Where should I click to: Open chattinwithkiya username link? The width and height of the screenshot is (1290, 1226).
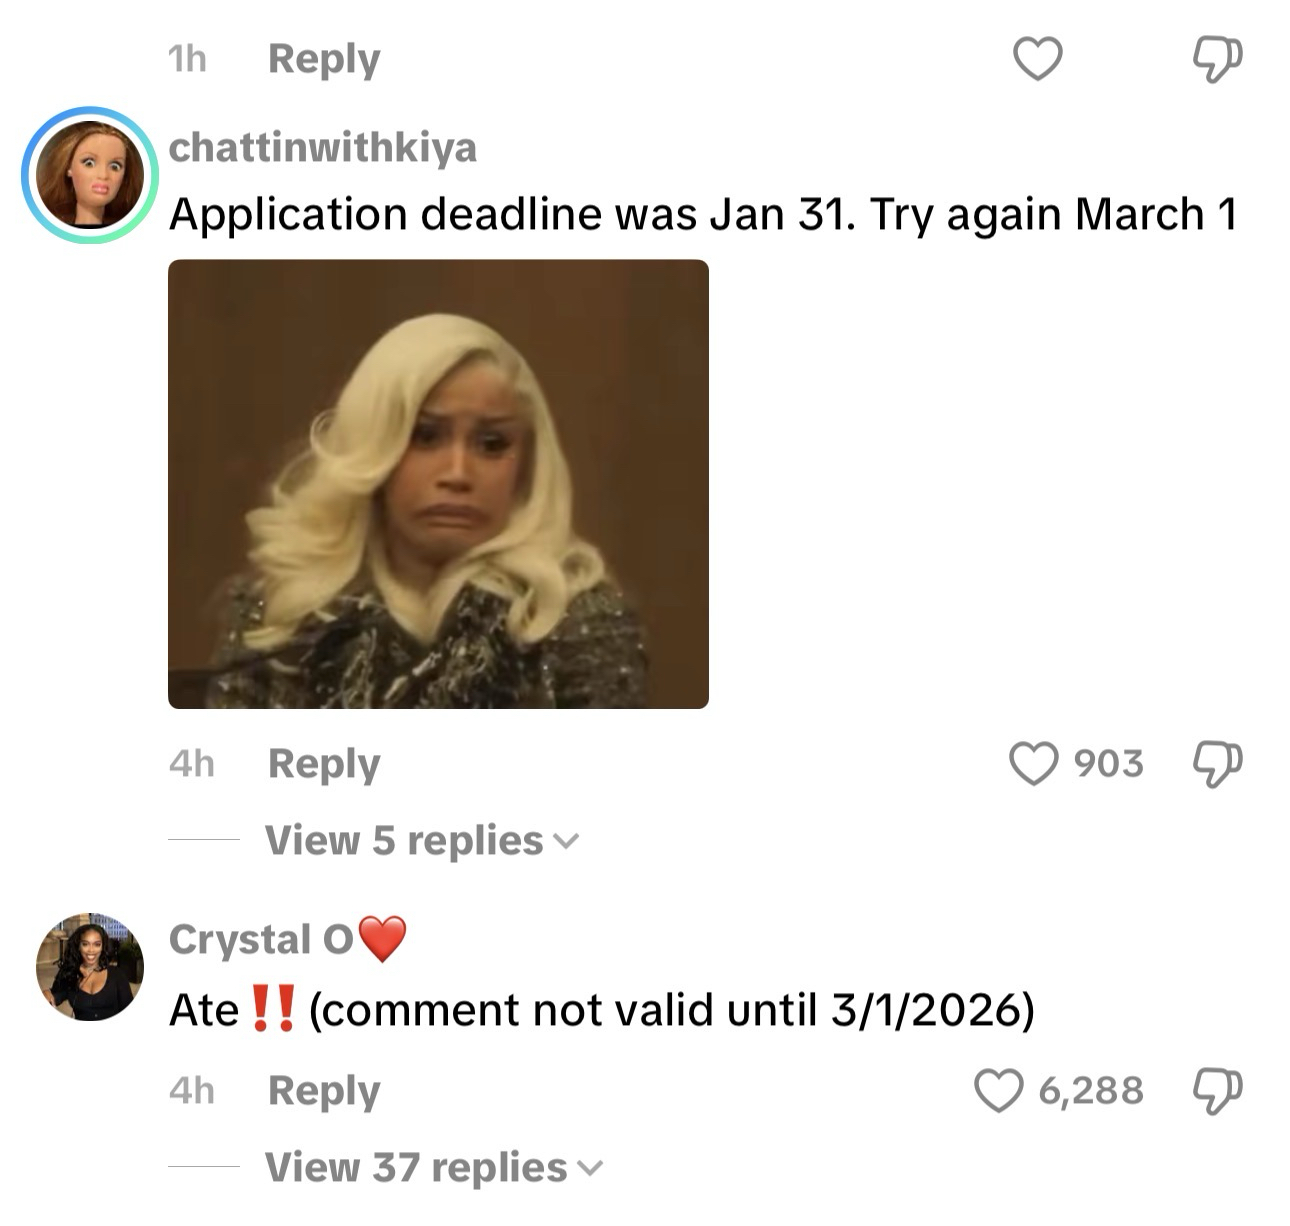(323, 148)
